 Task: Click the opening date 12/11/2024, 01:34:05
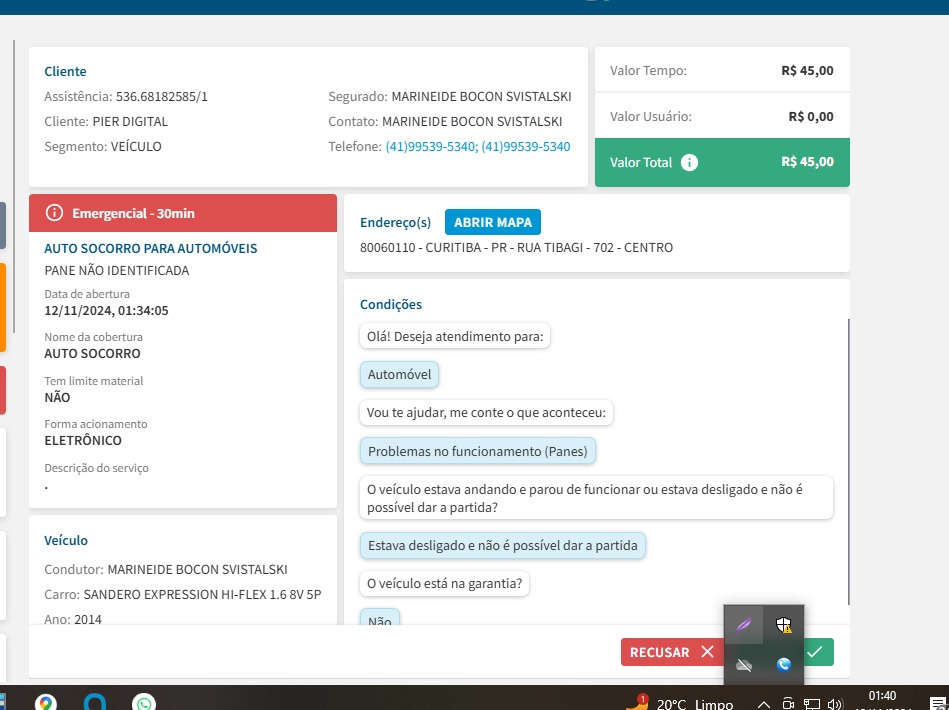(x=107, y=311)
